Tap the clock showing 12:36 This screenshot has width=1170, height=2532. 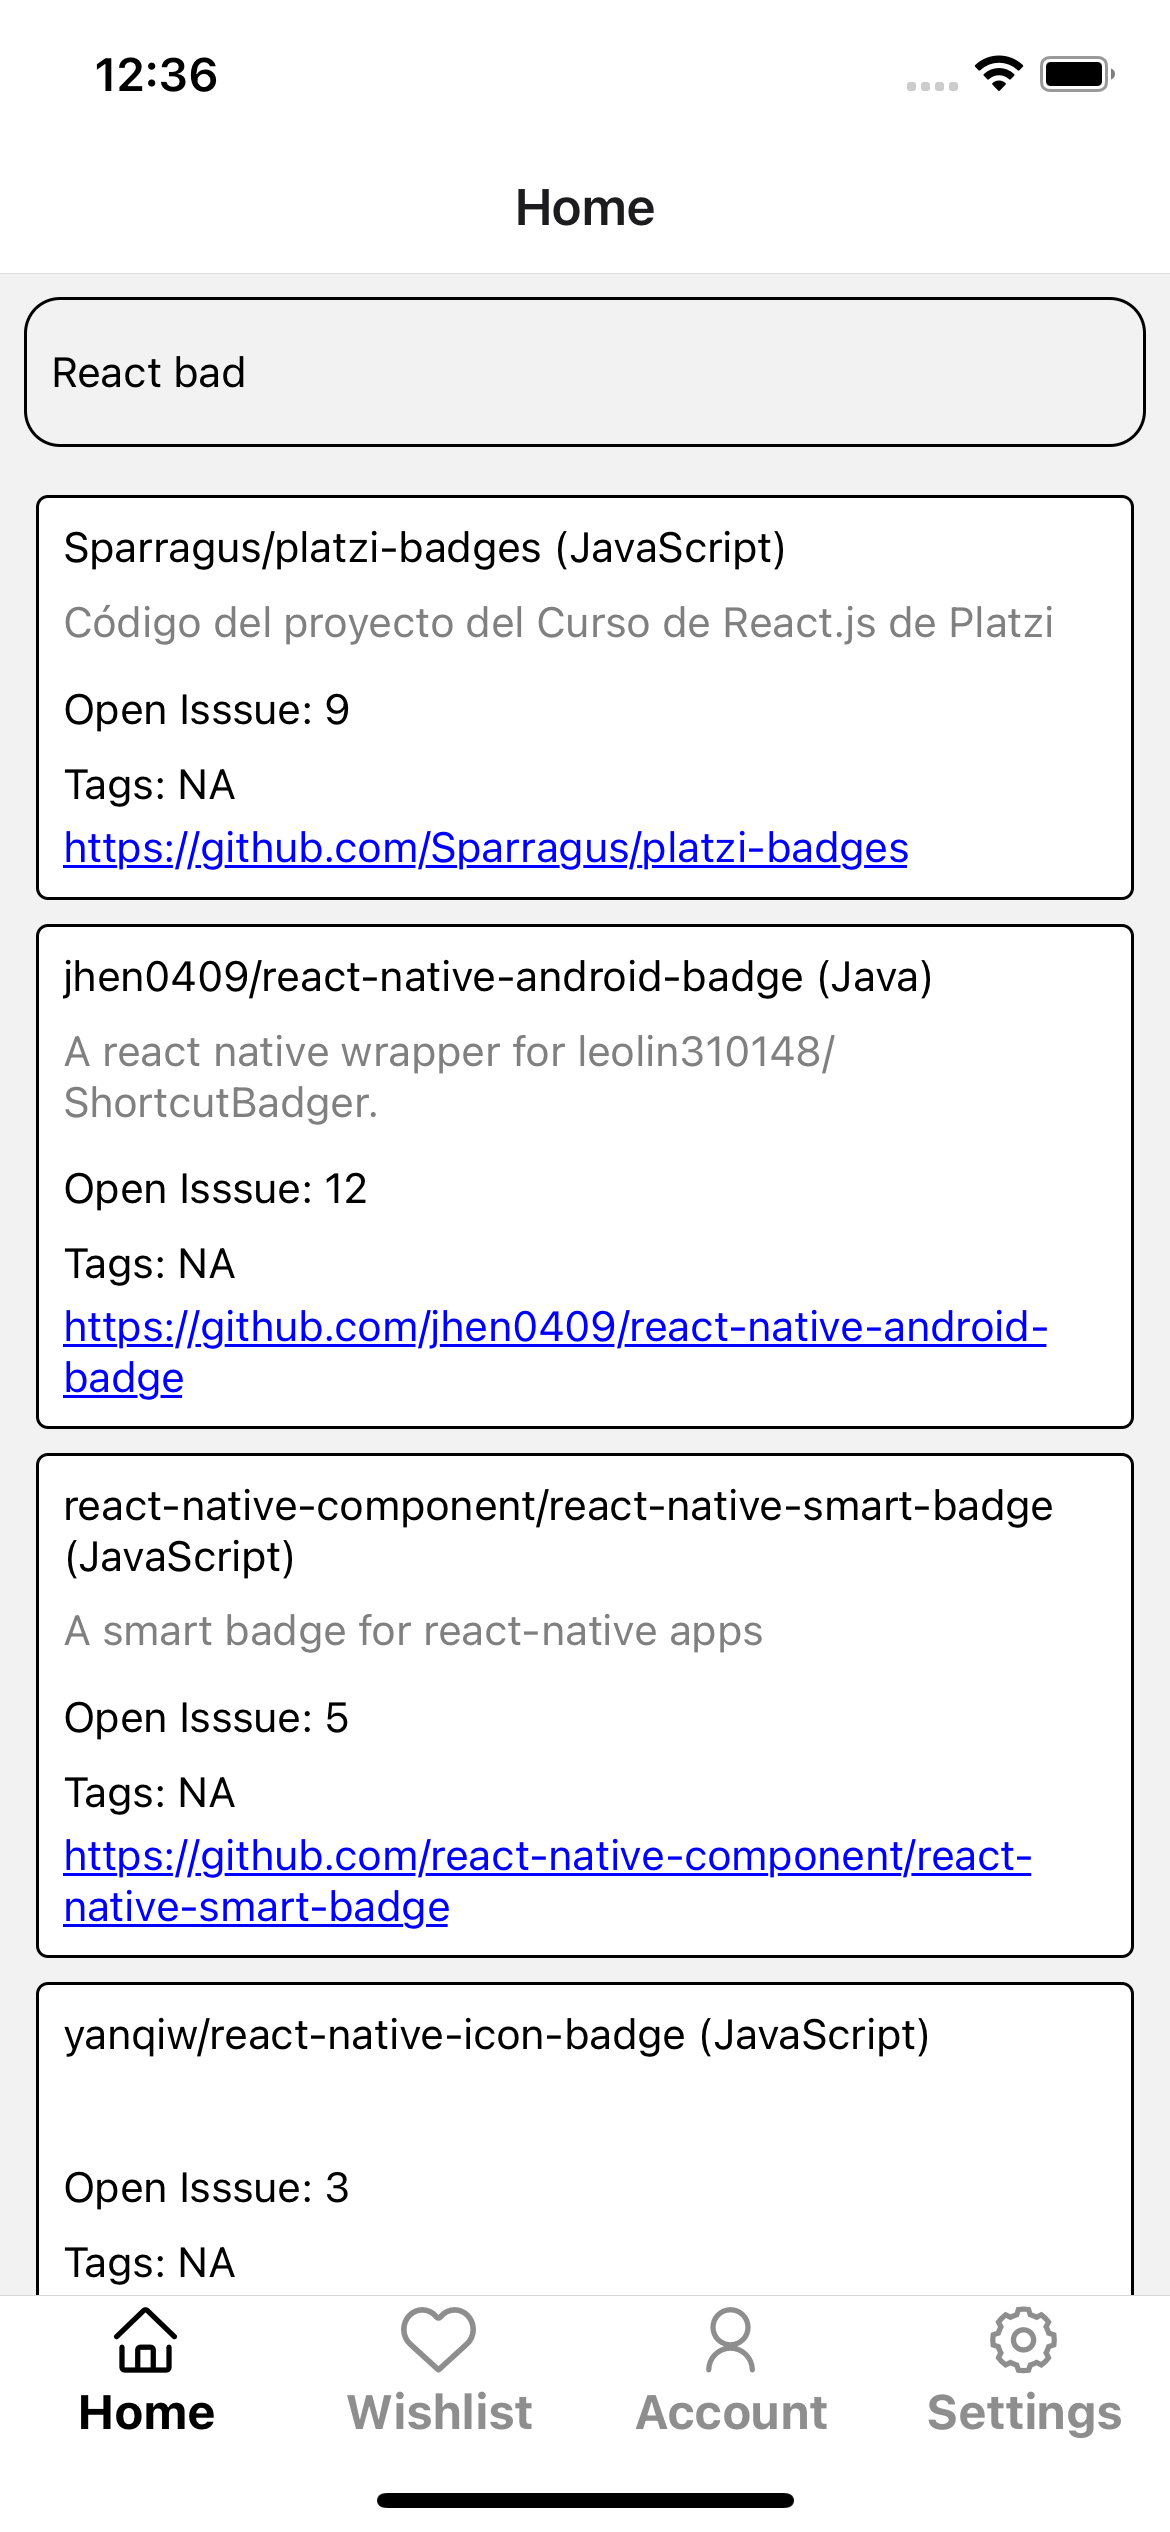[x=157, y=73]
